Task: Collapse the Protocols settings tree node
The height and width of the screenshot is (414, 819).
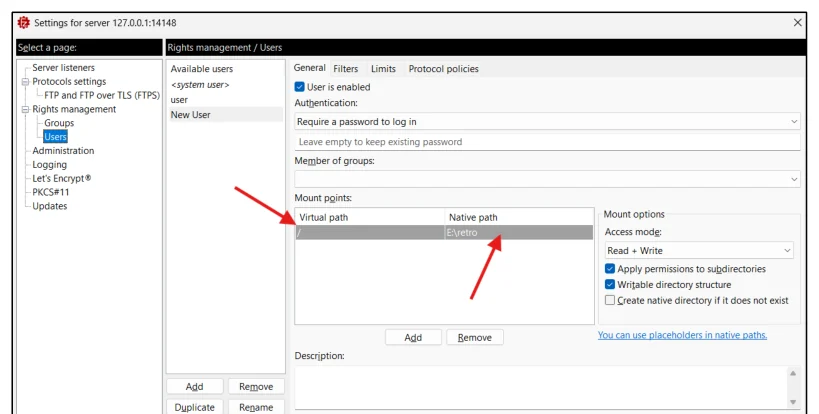Action: coord(25,82)
